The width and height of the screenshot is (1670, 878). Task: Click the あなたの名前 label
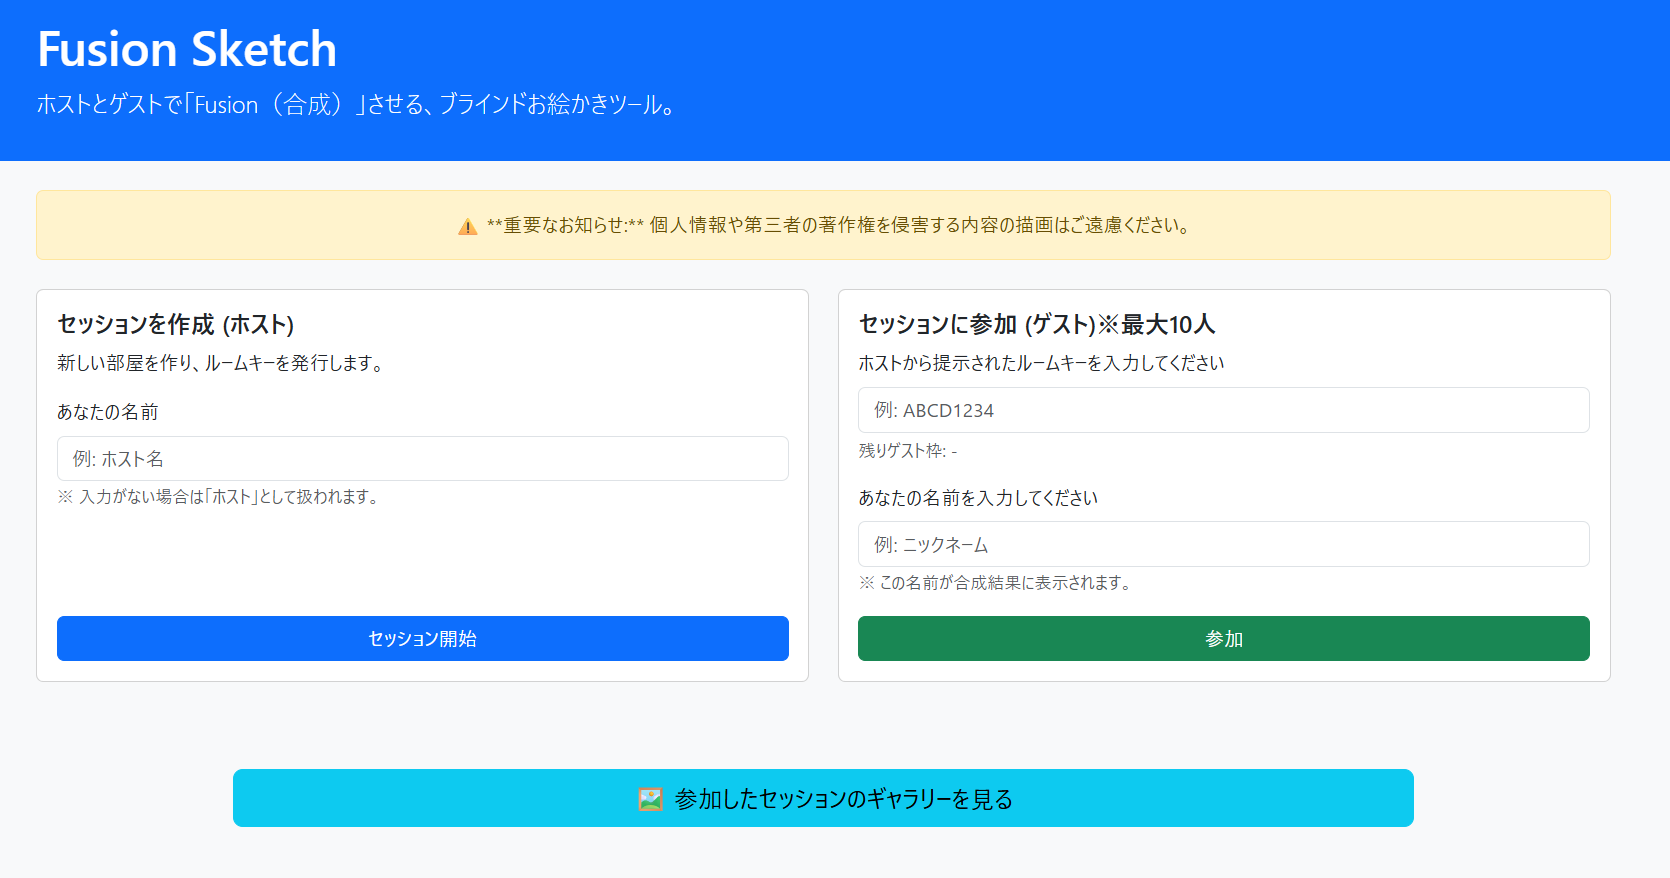click(108, 412)
